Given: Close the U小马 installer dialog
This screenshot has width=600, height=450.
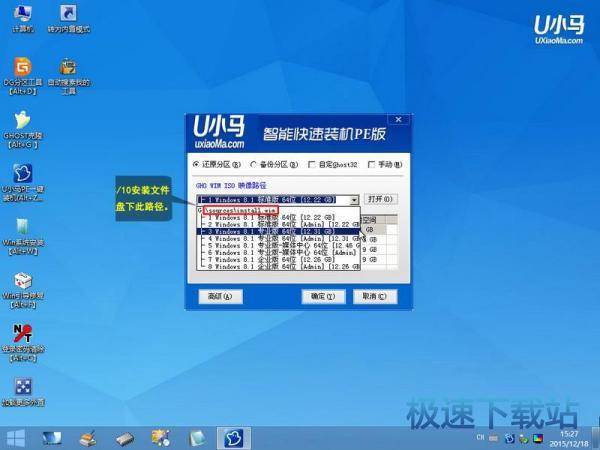Looking at the screenshot, I should [398, 119].
